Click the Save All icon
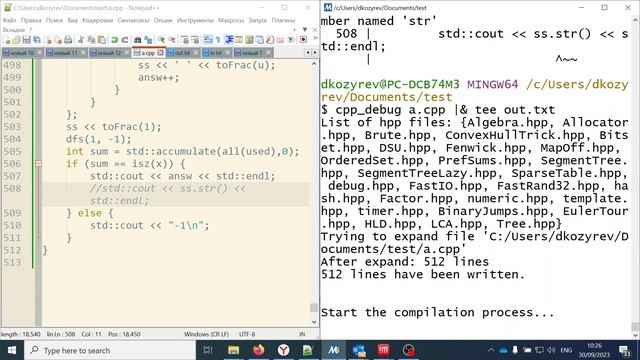The height and width of the screenshot is (360, 640). tap(37, 40)
